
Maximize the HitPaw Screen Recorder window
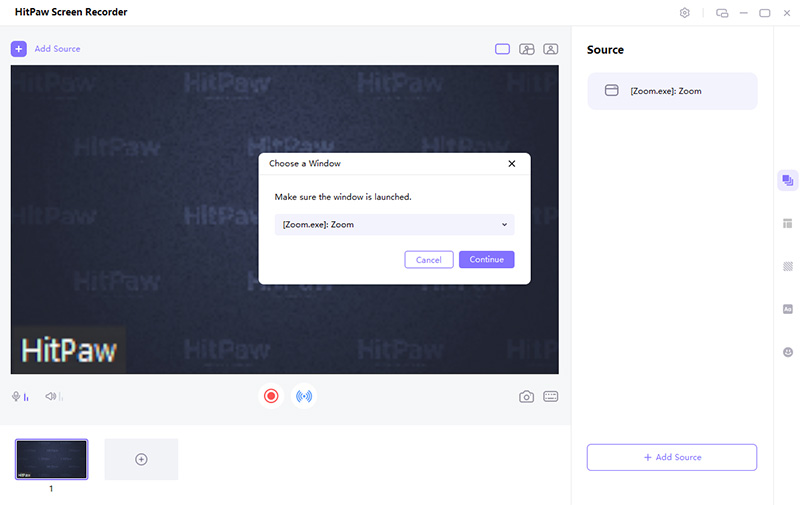click(x=764, y=13)
